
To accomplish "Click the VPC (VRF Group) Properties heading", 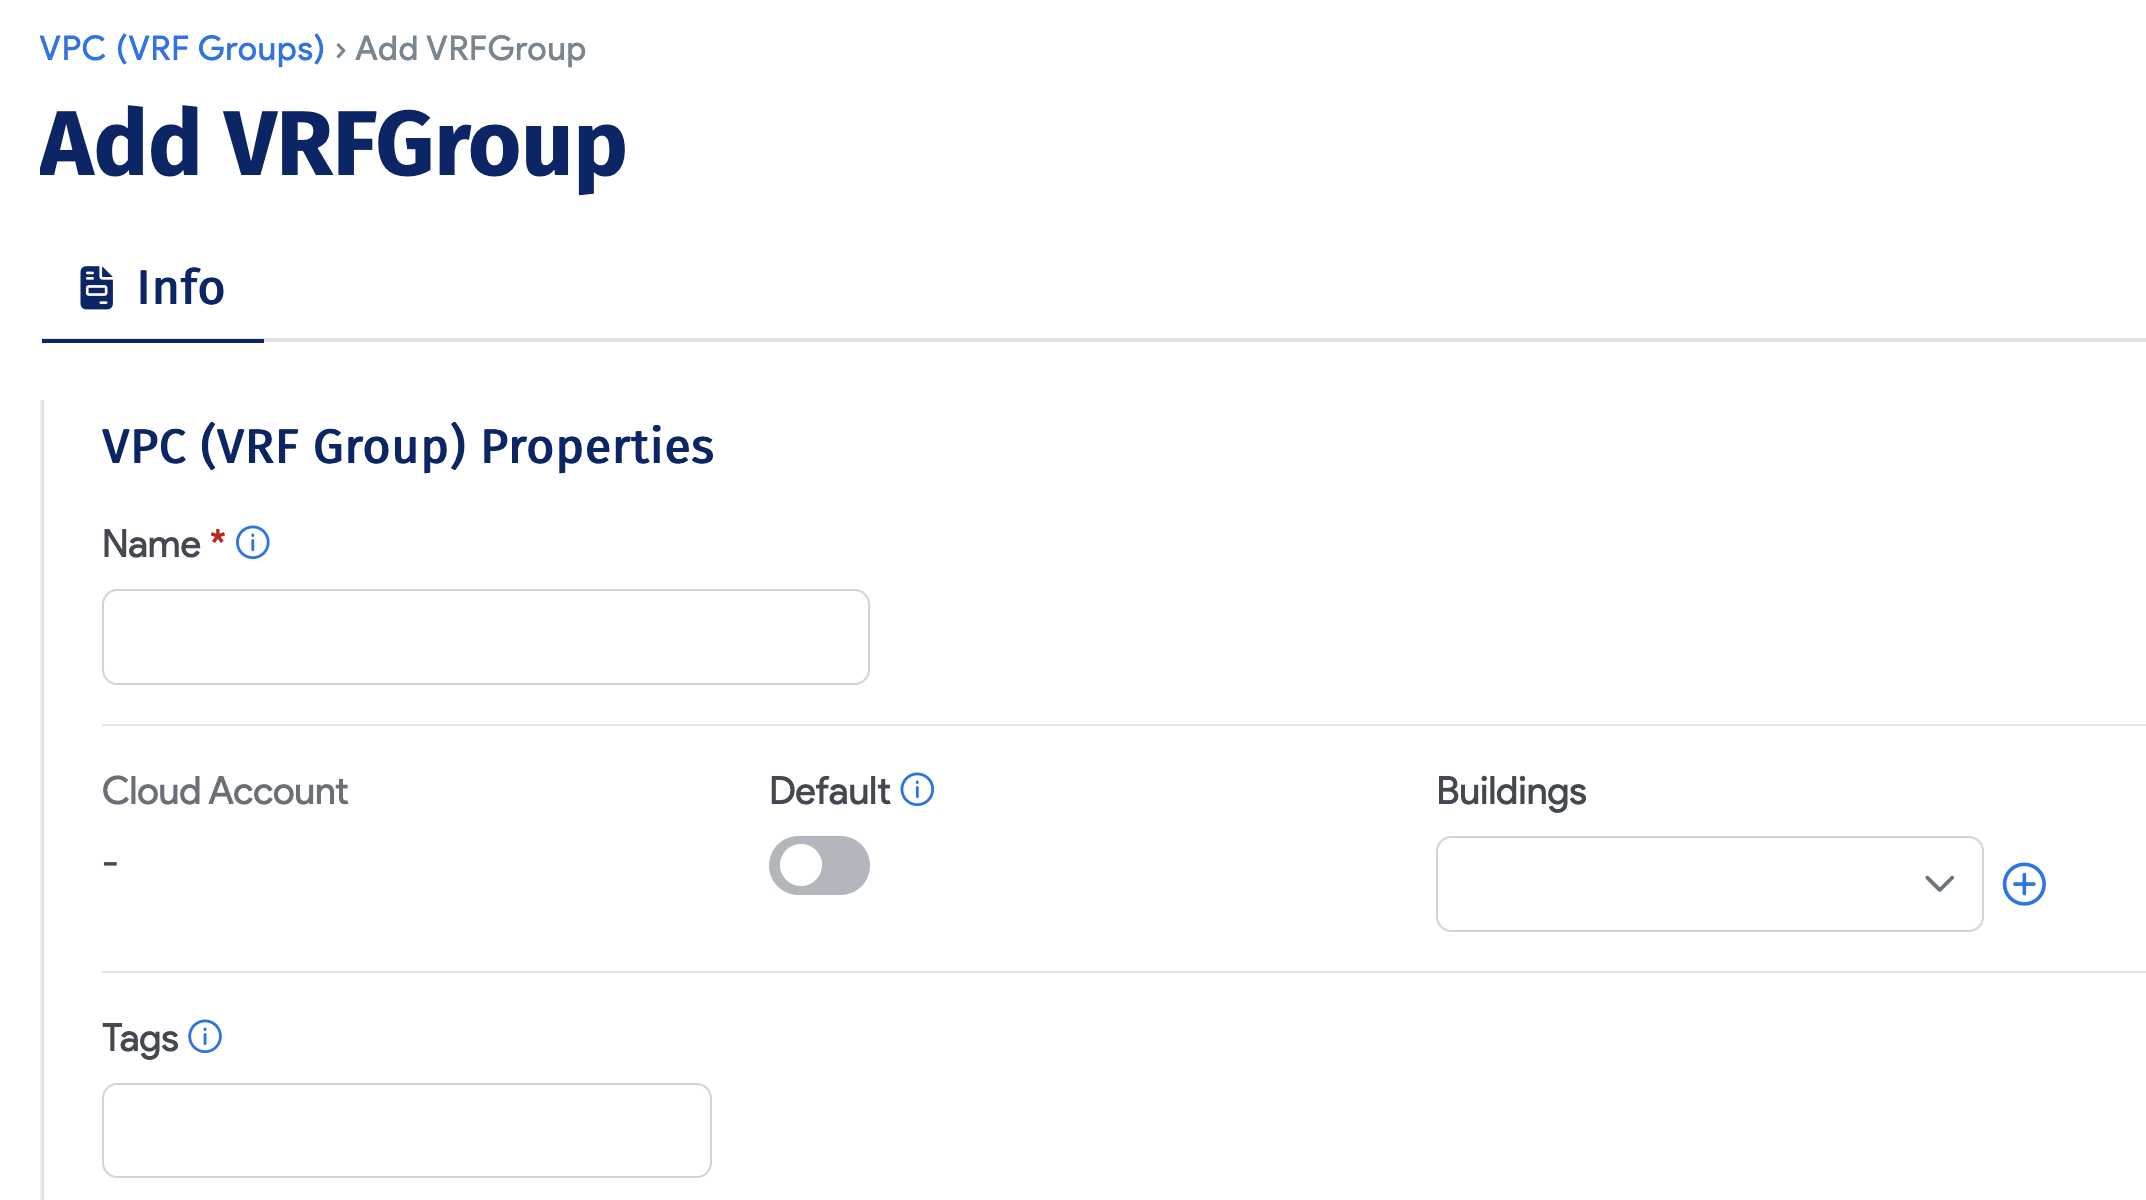I will 407,447.
